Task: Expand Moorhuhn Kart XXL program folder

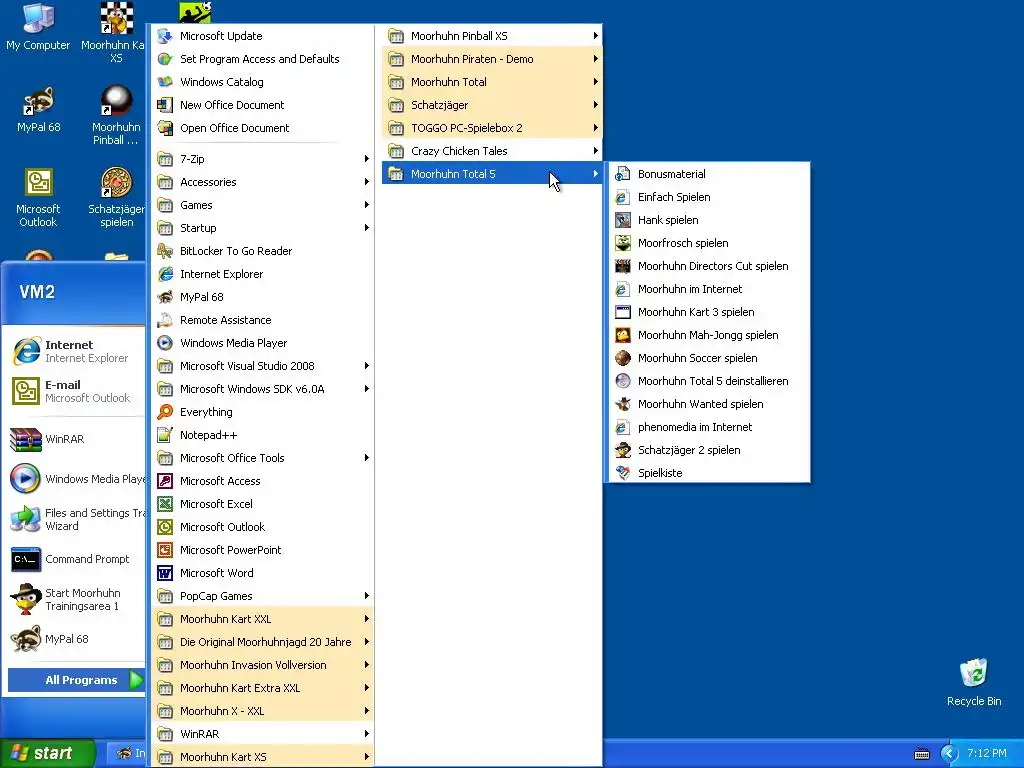Action: [x=263, y=618]
